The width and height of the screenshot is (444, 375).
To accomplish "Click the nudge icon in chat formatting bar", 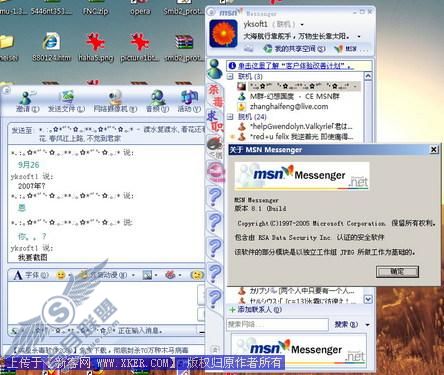I will (x=170, y=275).
